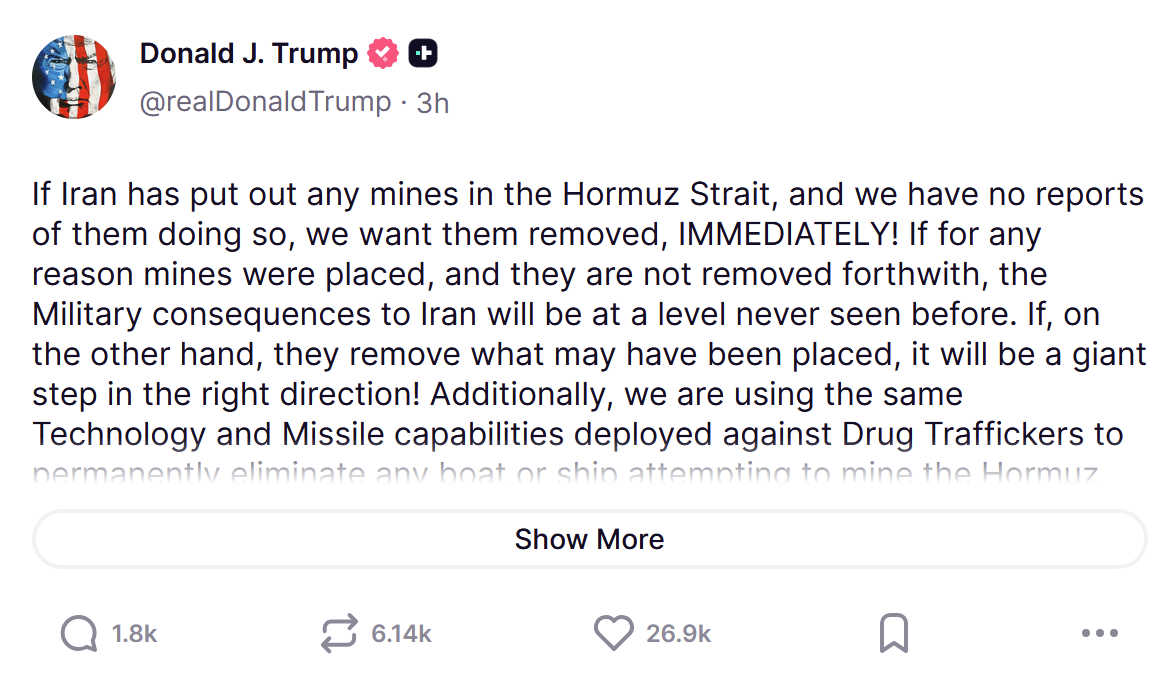Click the 3h post timestamp
This screenshot has height=691, width=1165.
tap(433, 102)
